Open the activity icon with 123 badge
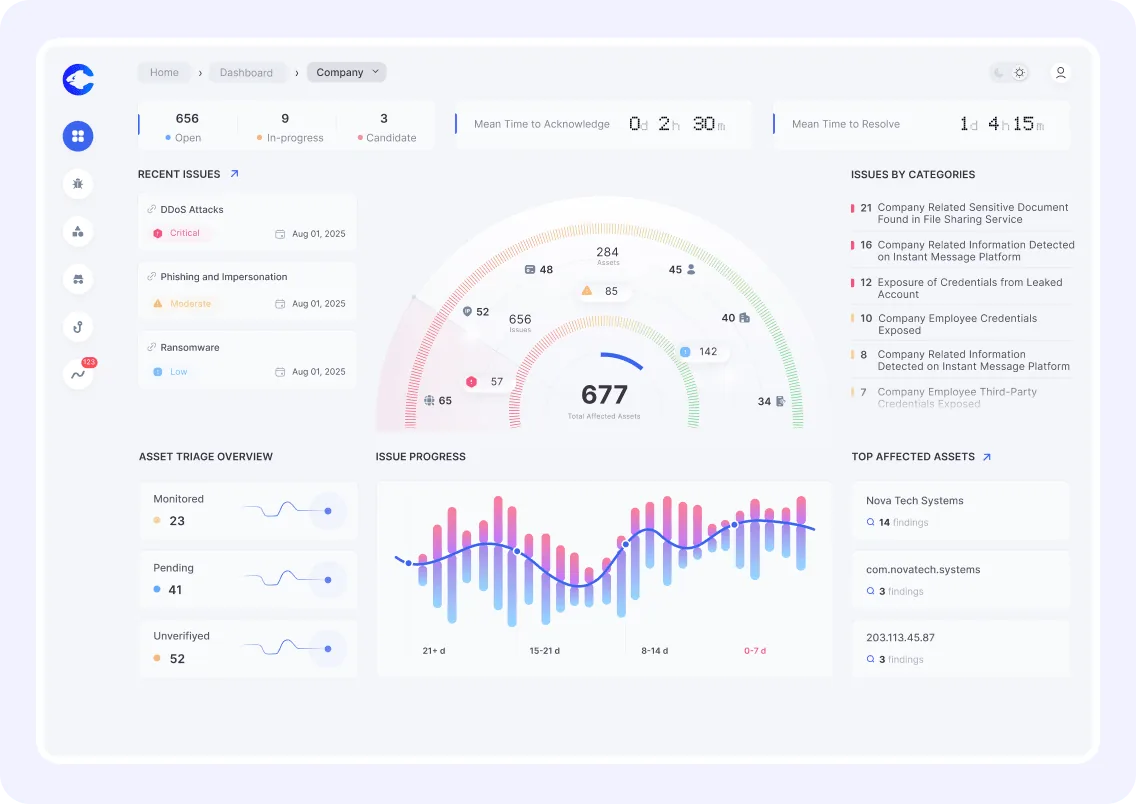This screenshot has height=804, width=1136. [x=78, y=374]
